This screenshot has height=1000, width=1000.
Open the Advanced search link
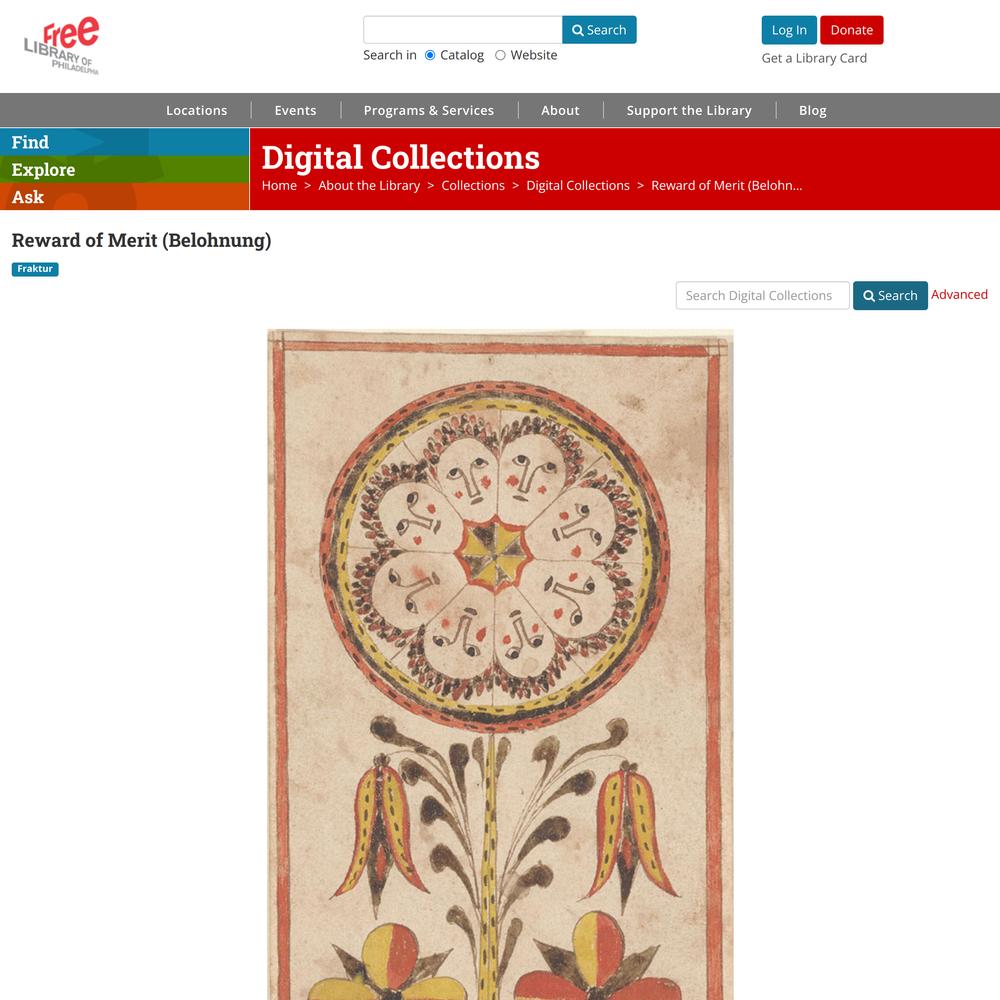coord(959,295)
